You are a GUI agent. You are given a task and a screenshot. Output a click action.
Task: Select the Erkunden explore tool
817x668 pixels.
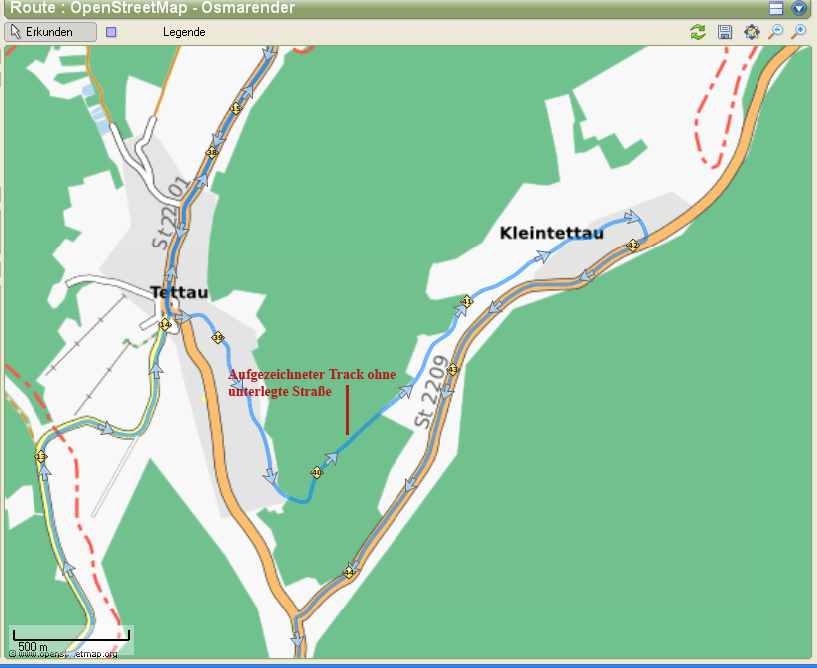[x=52, y=32]
